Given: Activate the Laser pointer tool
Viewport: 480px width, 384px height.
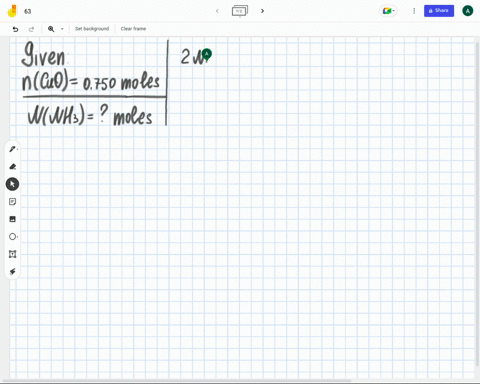Looking at the screenshot, I should [x=12, y=272].
